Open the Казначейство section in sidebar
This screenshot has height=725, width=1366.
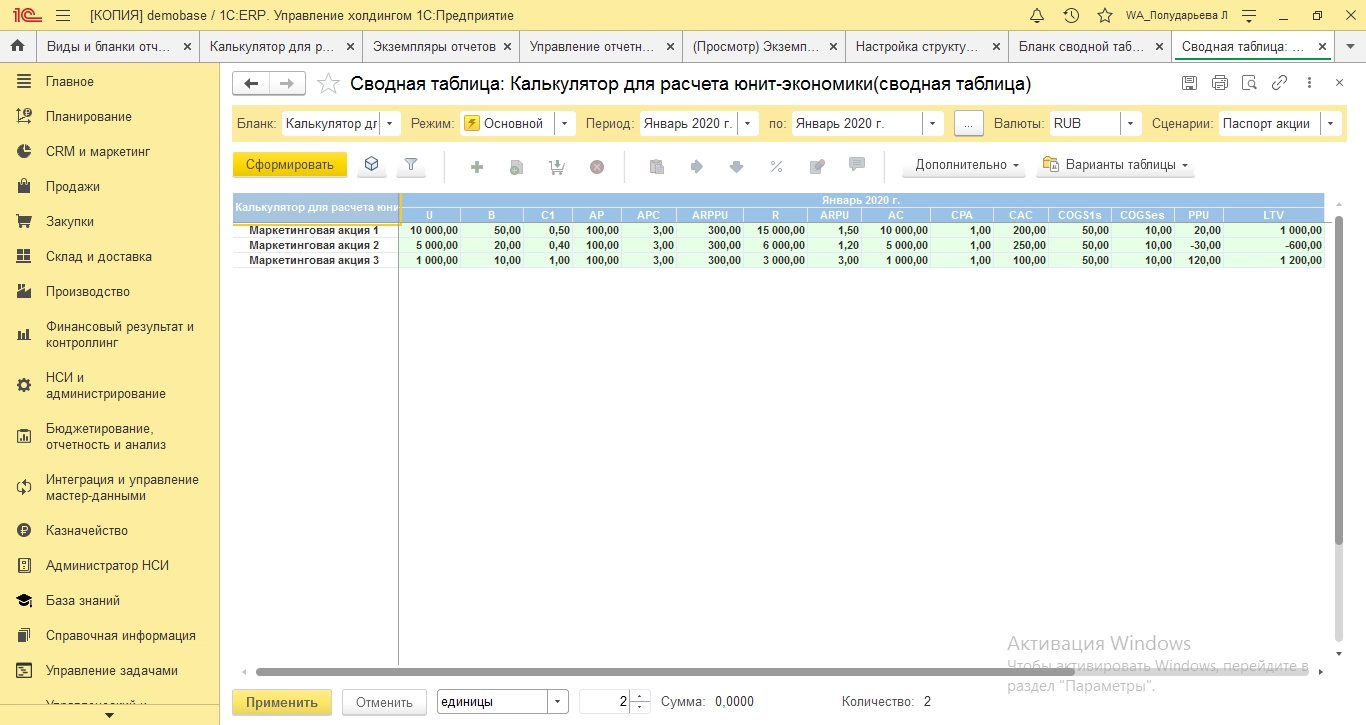[87, 531]
